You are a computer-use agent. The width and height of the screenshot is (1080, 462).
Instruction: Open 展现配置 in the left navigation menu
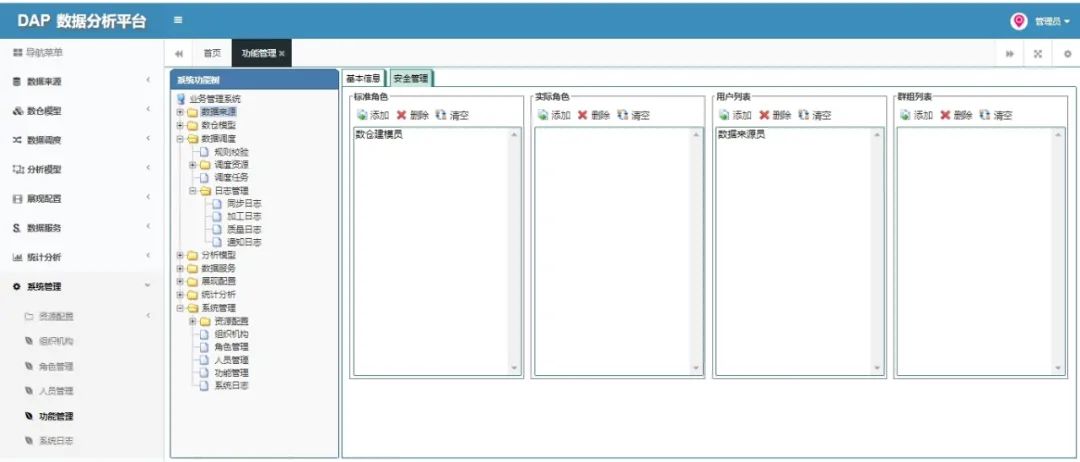(x=82, y=198)
